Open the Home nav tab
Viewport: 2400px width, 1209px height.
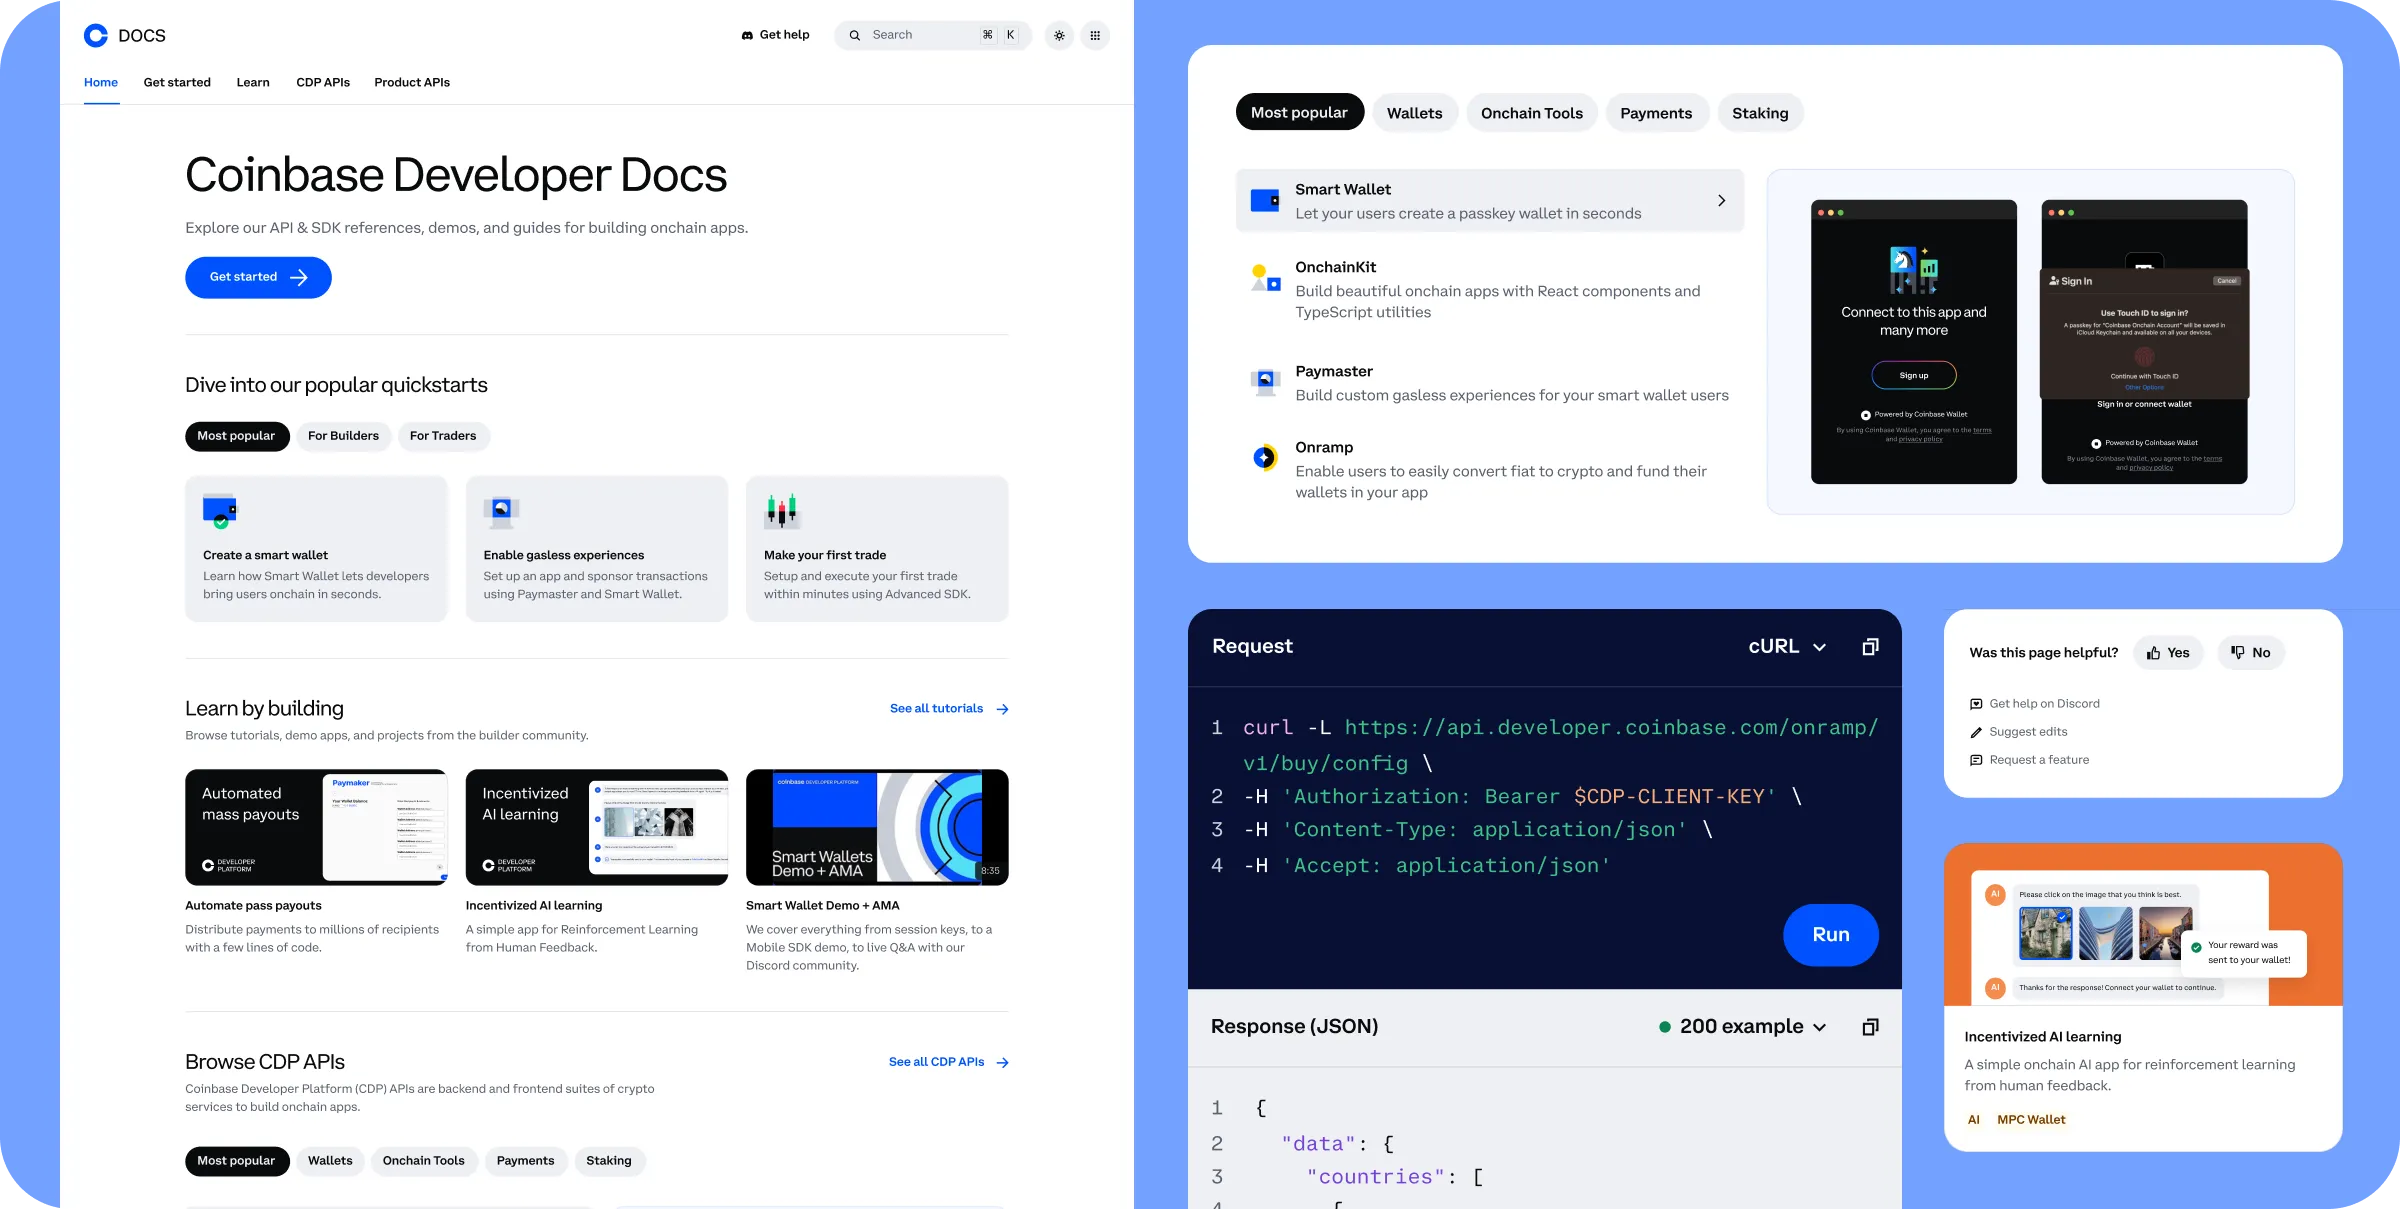(101, 82)
